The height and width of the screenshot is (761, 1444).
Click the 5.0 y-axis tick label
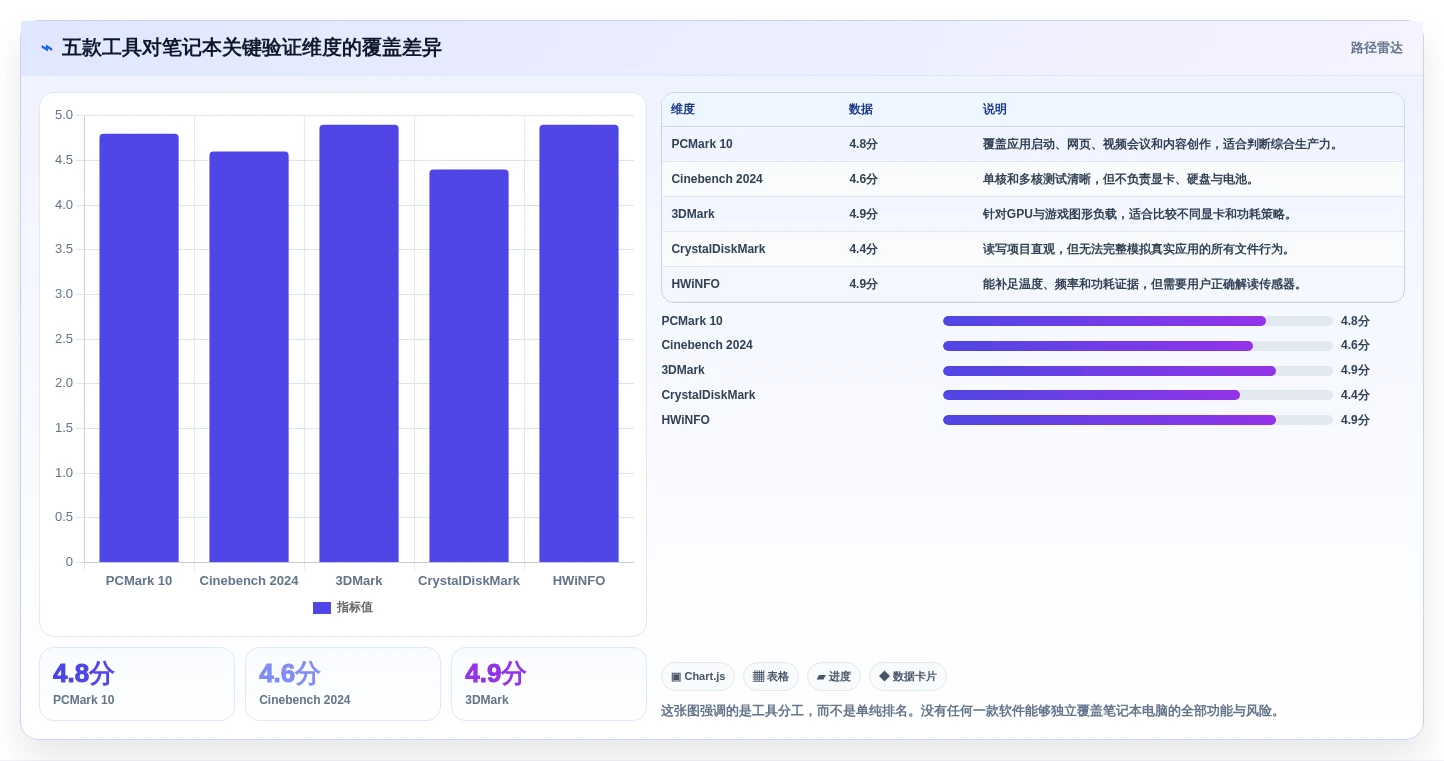[64, 115]
